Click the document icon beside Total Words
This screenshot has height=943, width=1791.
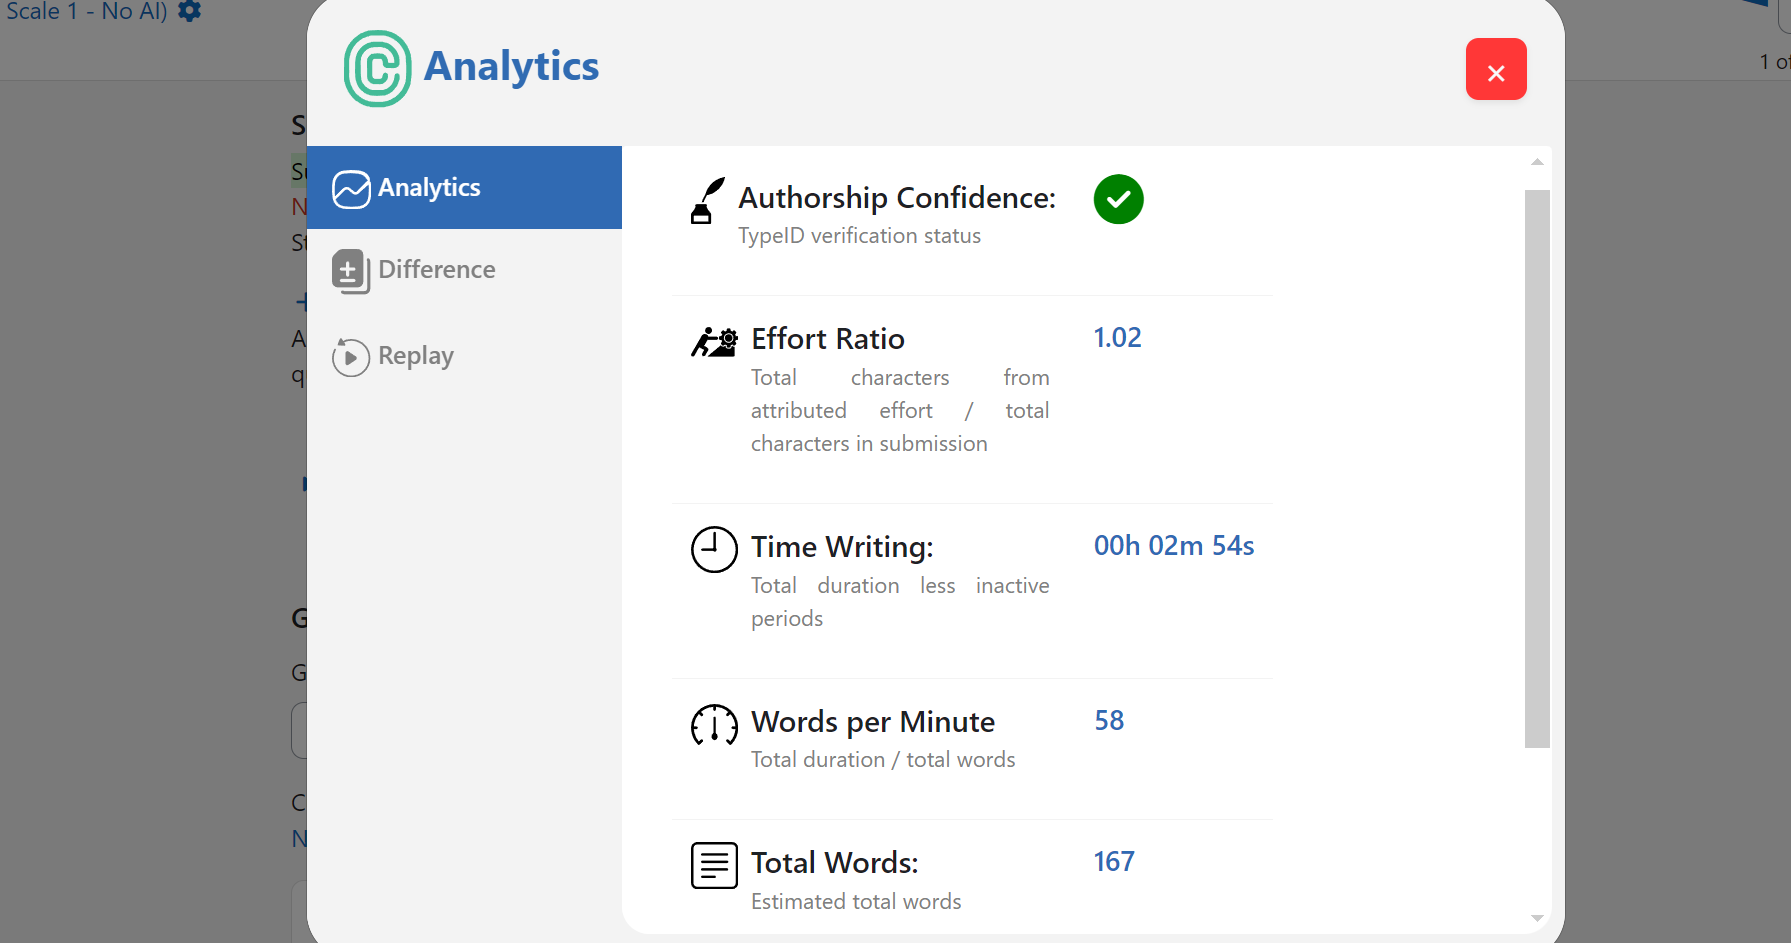click(713, 864)
